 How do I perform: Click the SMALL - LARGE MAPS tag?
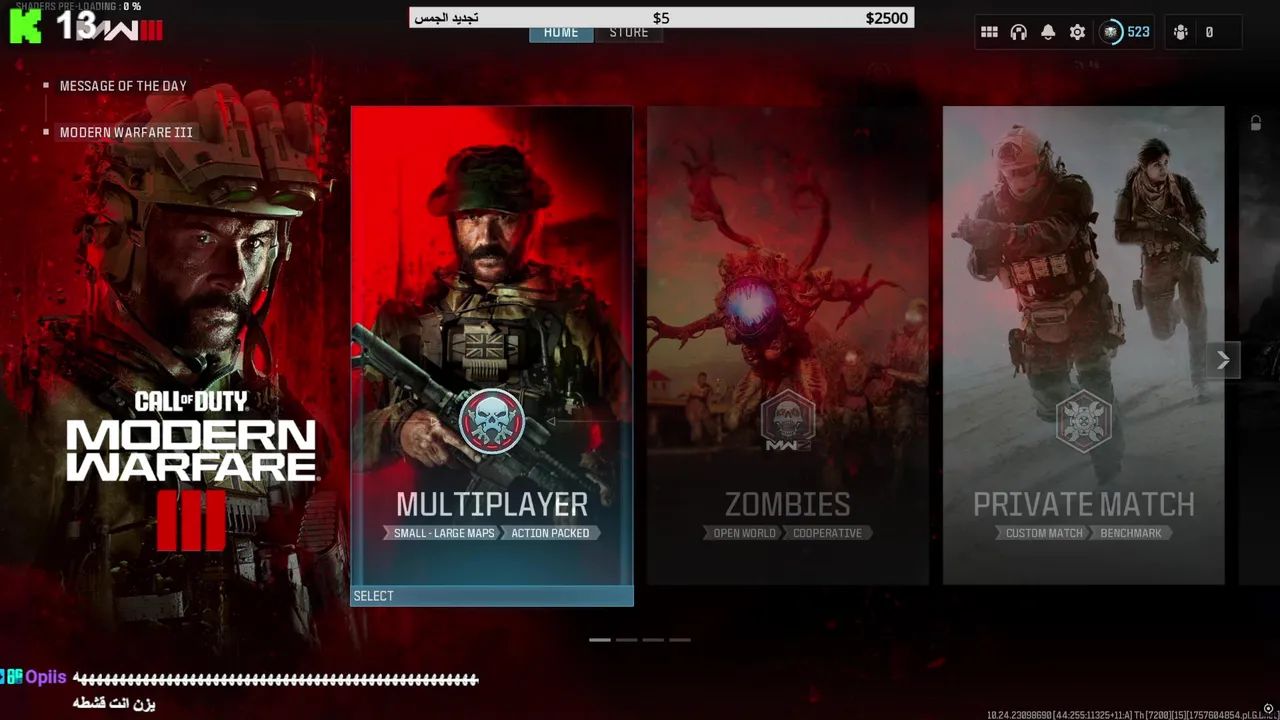coord(444,533)
